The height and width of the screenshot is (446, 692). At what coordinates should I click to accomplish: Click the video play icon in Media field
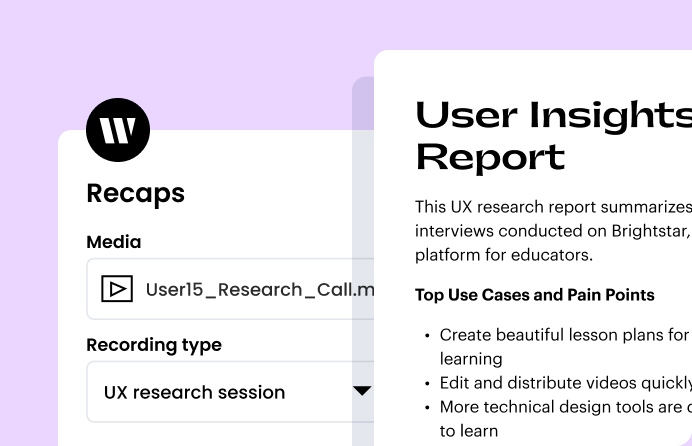click(117, 289)
